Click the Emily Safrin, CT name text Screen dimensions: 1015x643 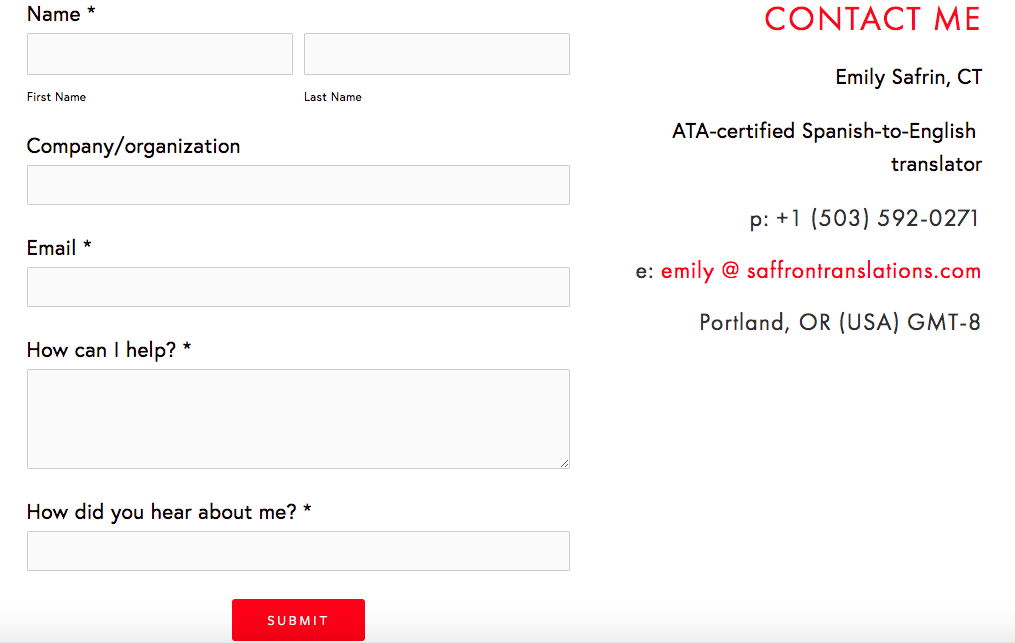(x=909, y=77)
